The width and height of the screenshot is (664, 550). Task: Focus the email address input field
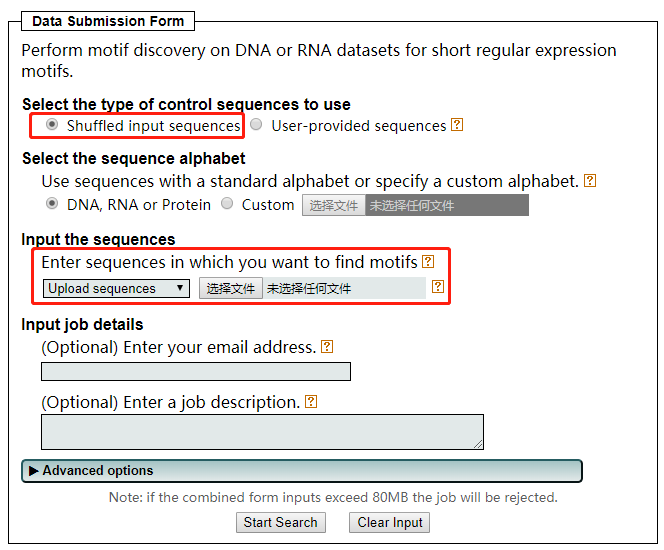point(196,372)
